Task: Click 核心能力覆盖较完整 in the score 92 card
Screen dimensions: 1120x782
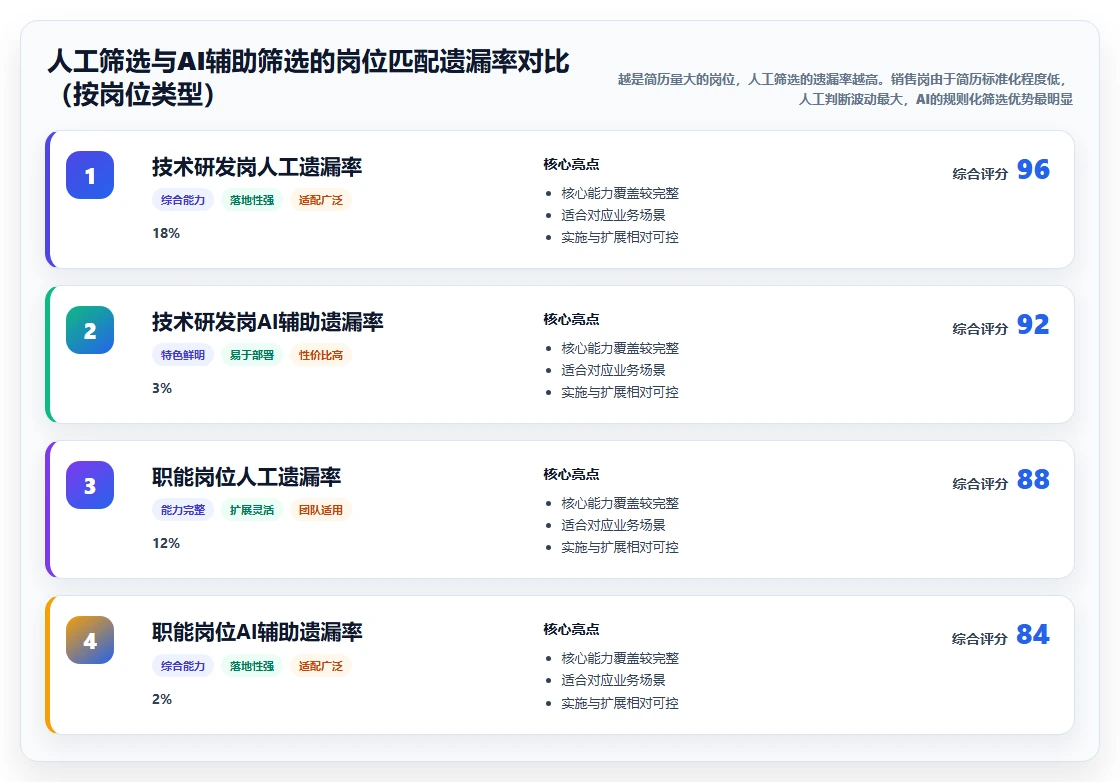Action: (620, 348)
